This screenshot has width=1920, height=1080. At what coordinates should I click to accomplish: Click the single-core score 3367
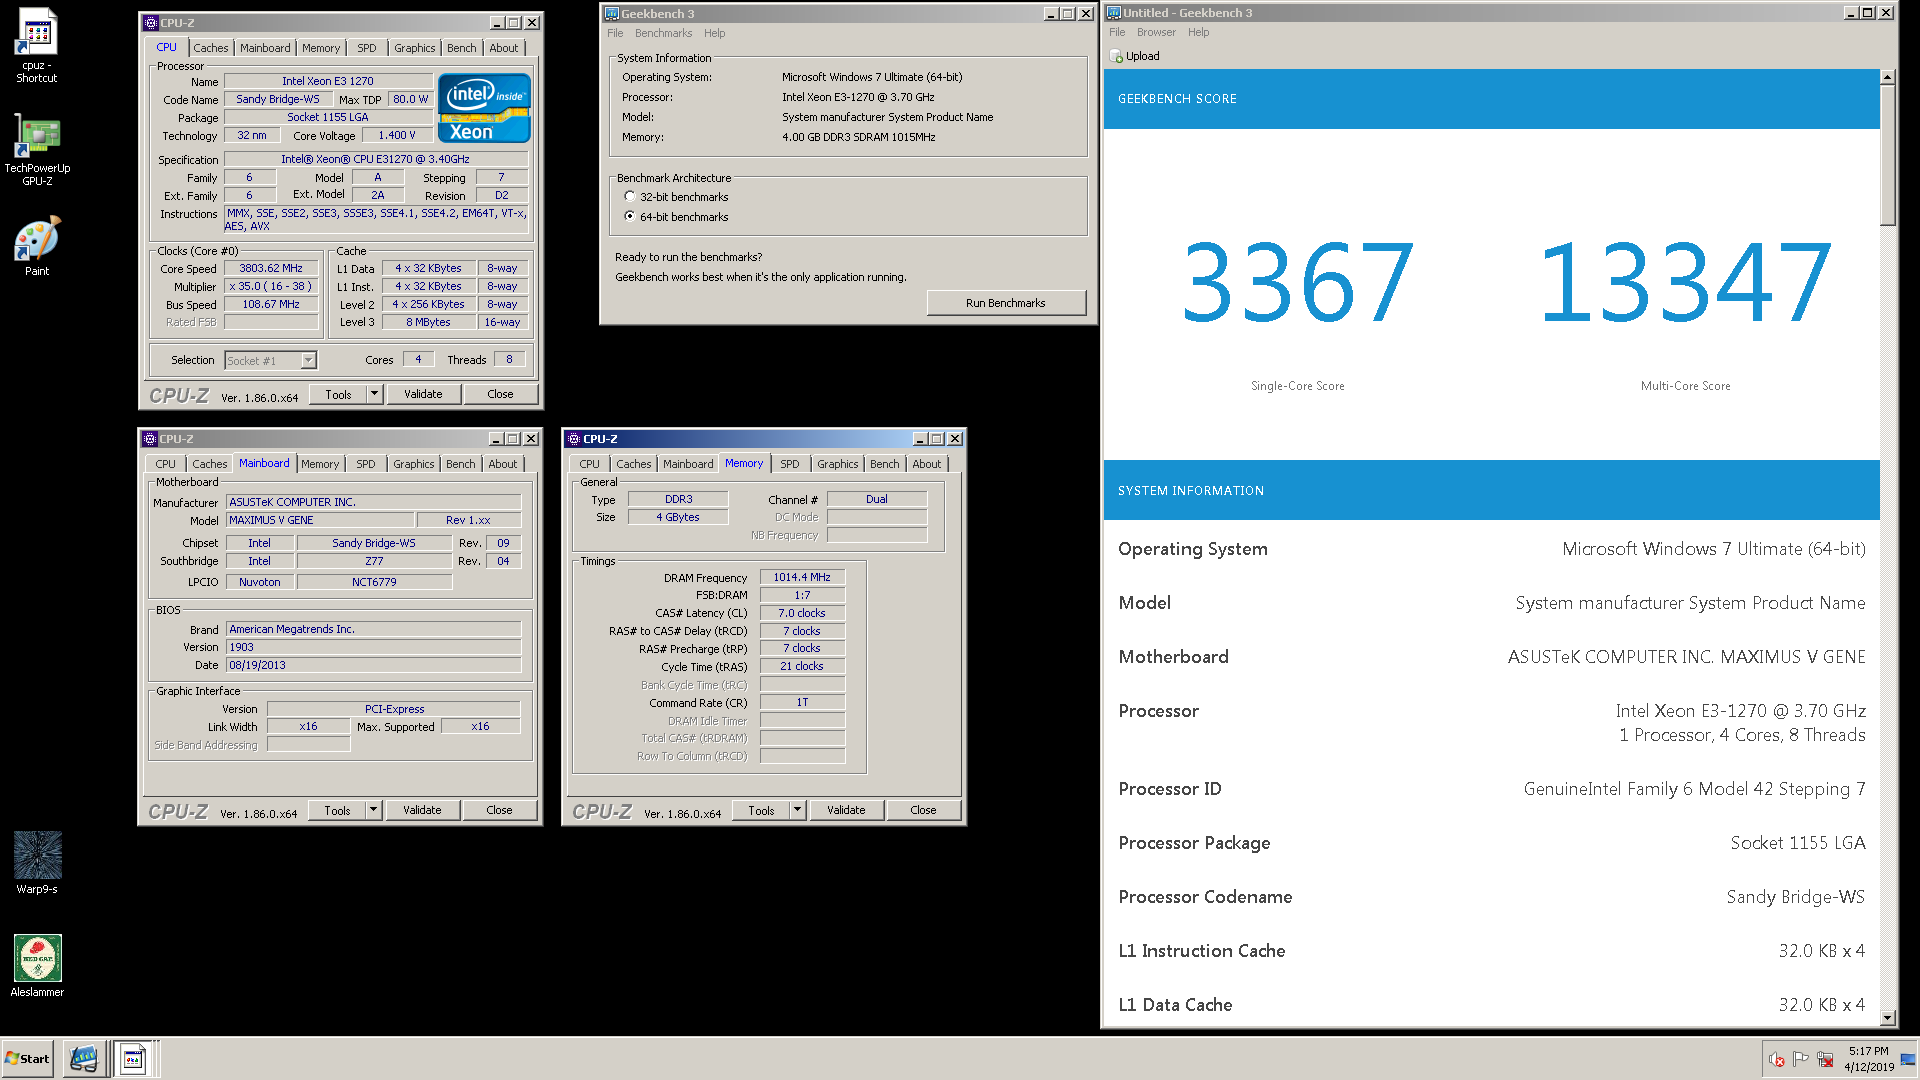pos(1297,283)
